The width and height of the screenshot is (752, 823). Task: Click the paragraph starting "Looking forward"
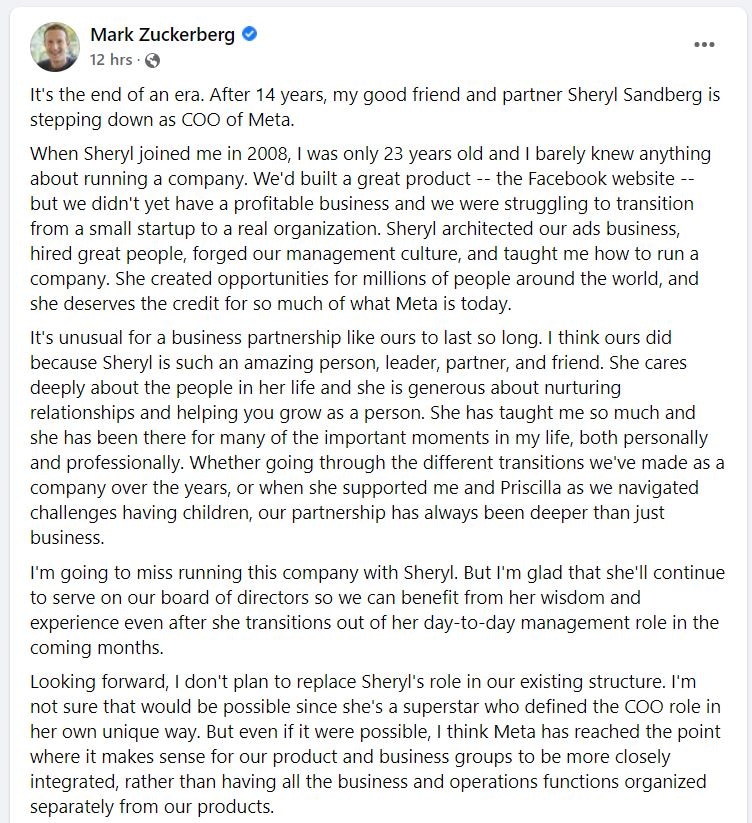pos(370,743)
